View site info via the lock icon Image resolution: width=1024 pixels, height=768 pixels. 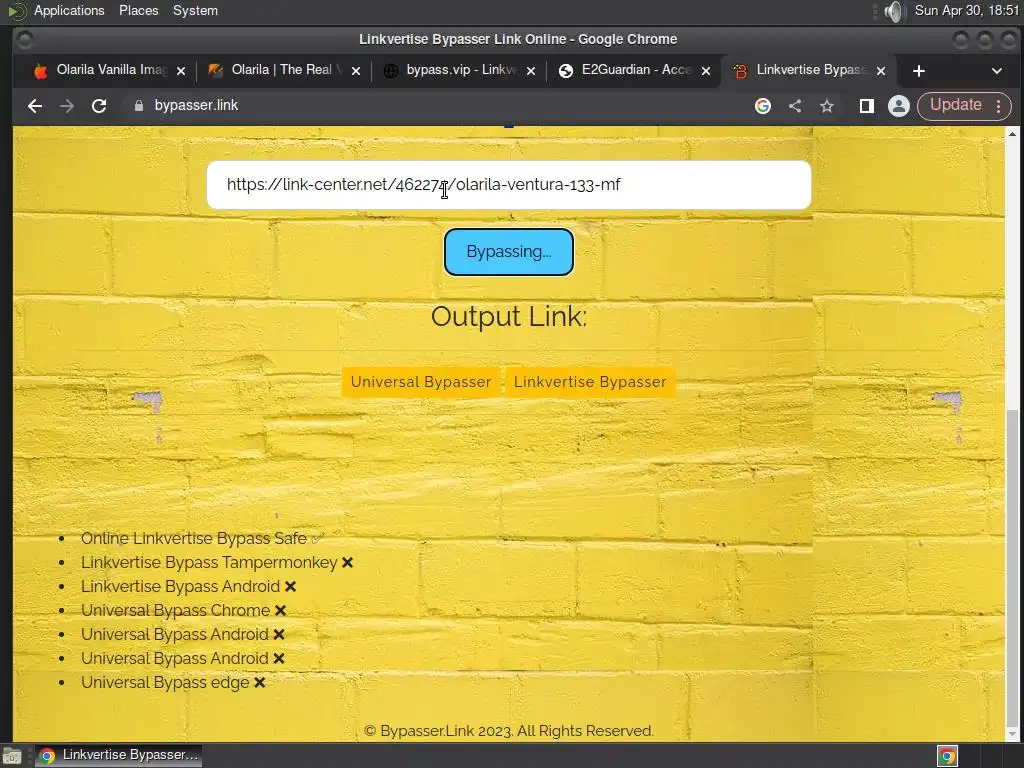138,106
